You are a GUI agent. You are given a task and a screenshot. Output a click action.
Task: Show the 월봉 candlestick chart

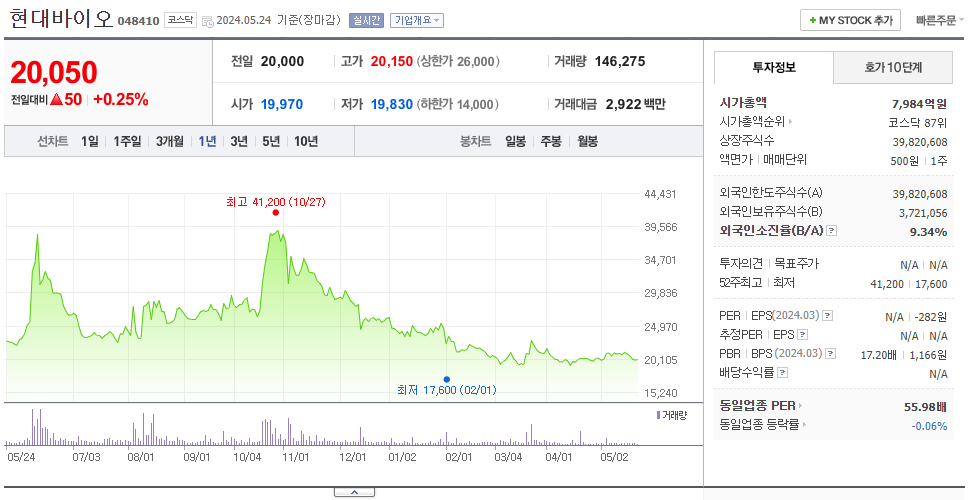(x=587, y=141)
